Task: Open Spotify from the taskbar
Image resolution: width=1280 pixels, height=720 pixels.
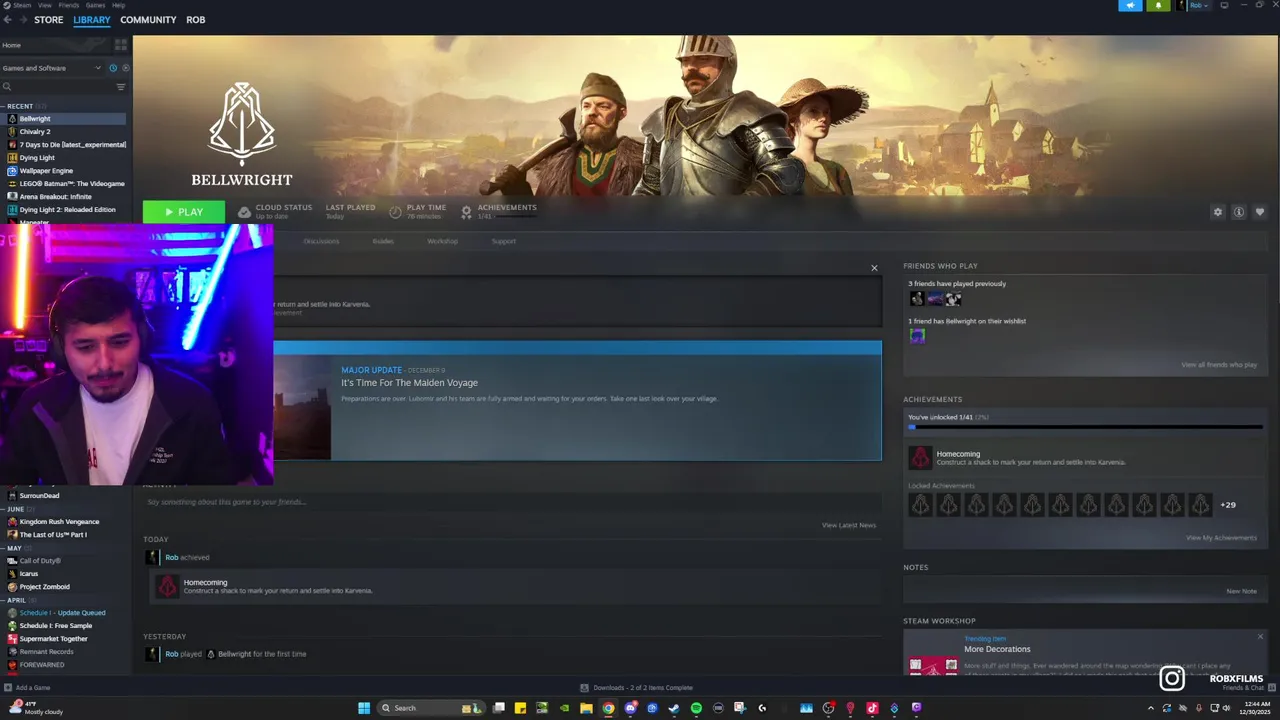Action: (x=696, y=708)
